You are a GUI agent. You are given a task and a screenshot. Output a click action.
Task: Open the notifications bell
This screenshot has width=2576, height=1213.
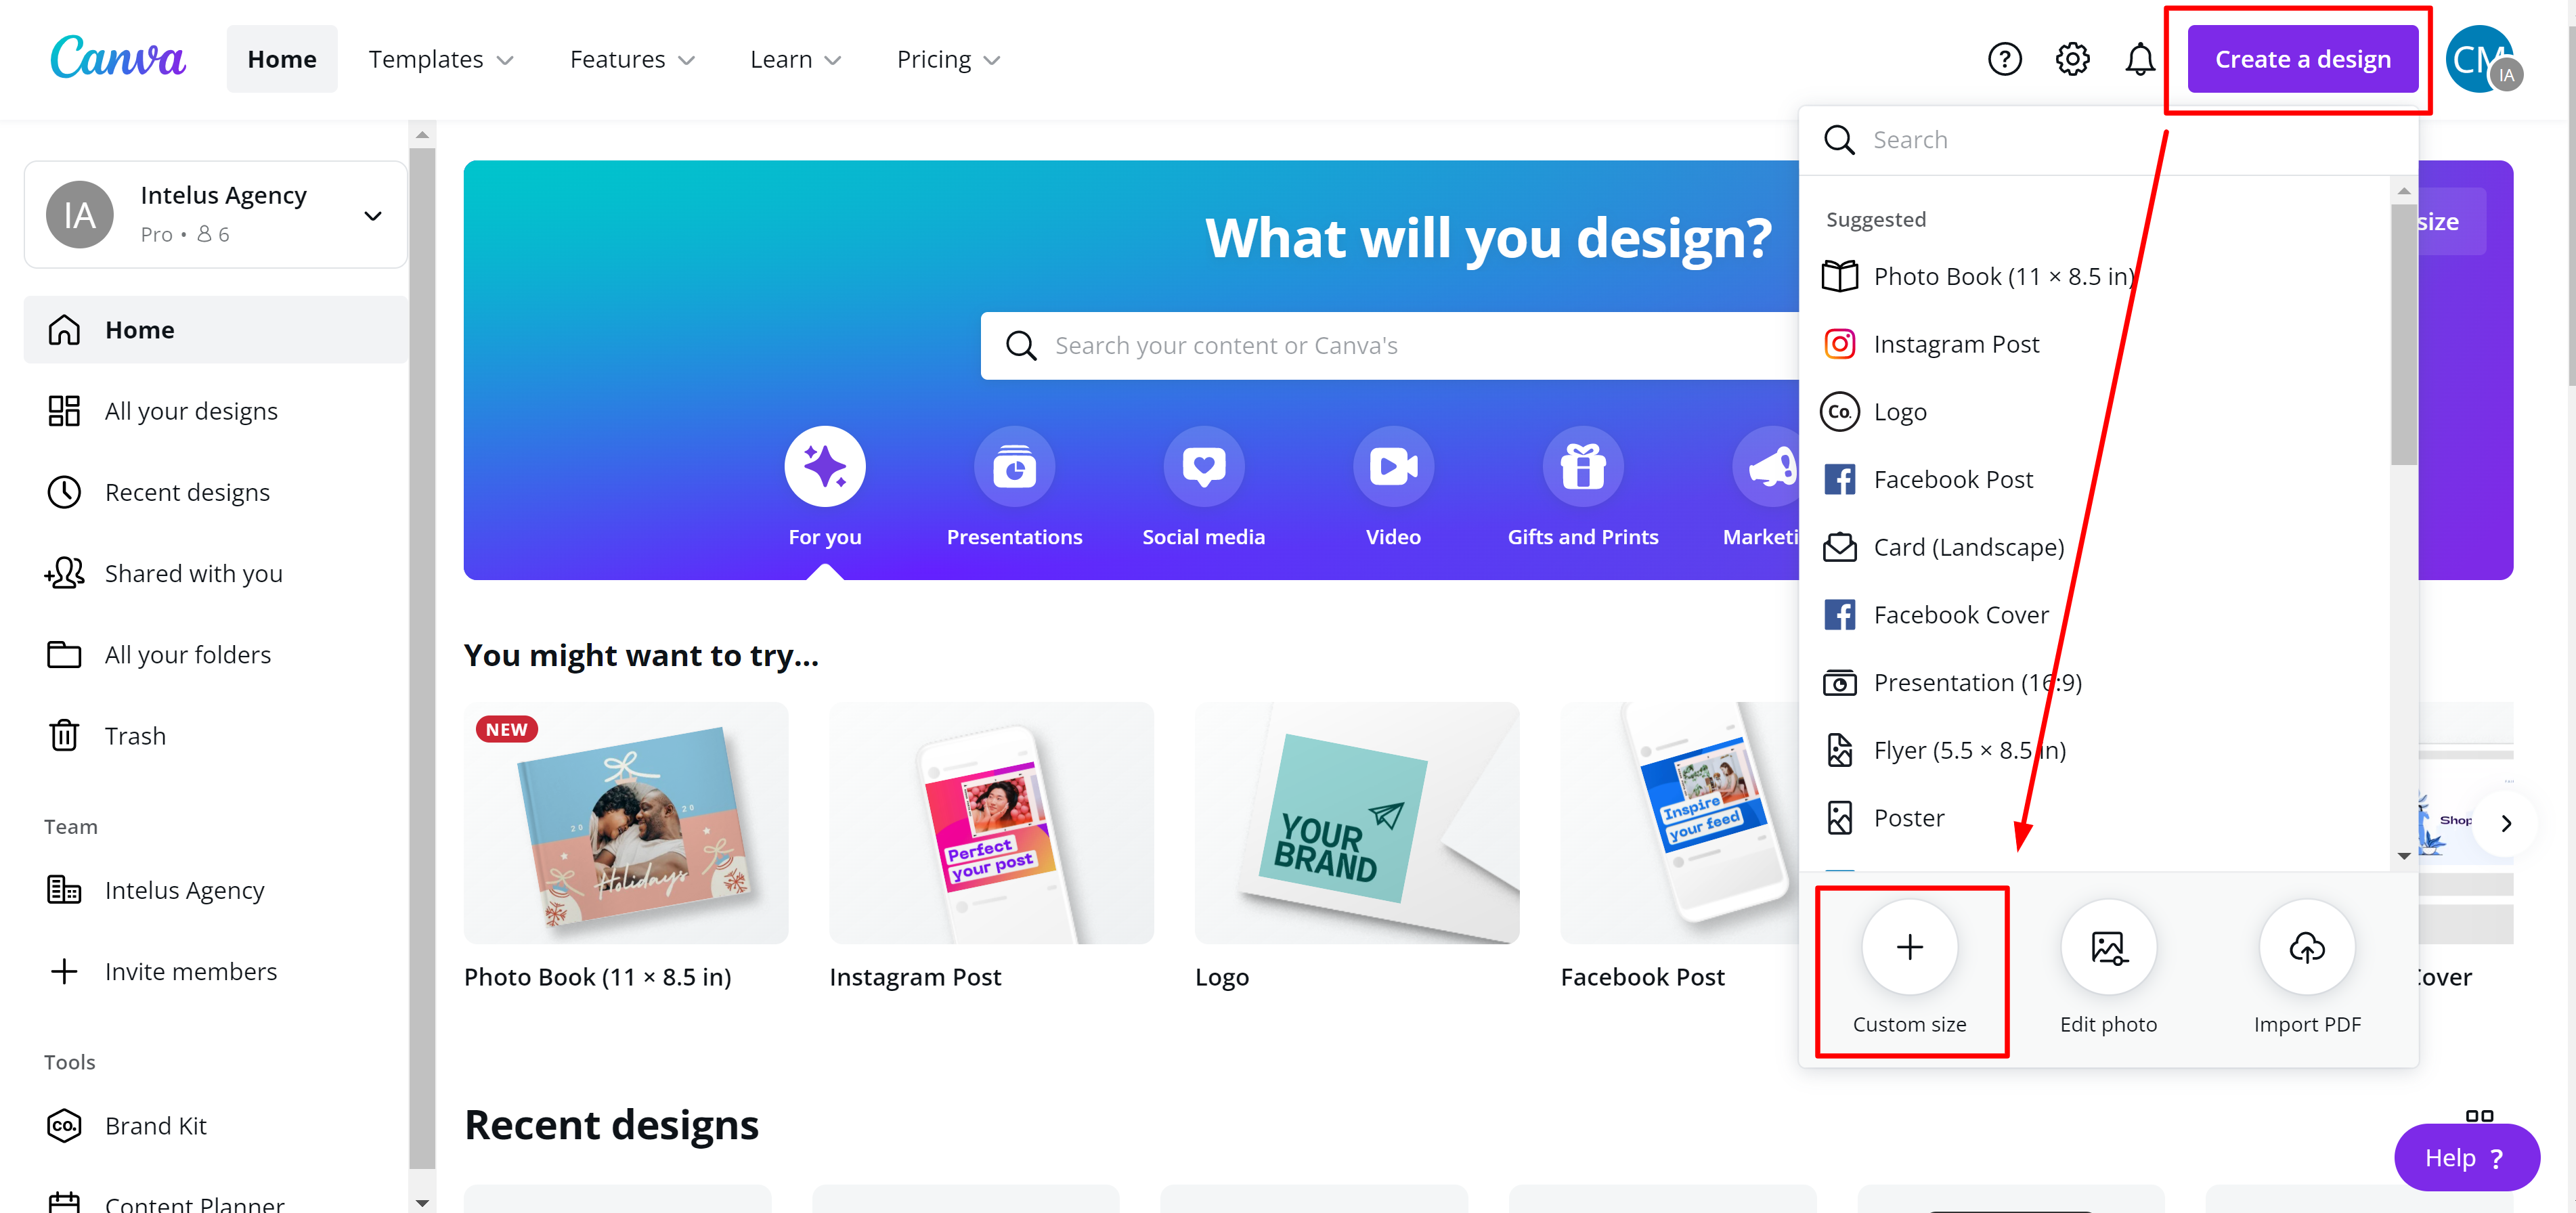2139,59
